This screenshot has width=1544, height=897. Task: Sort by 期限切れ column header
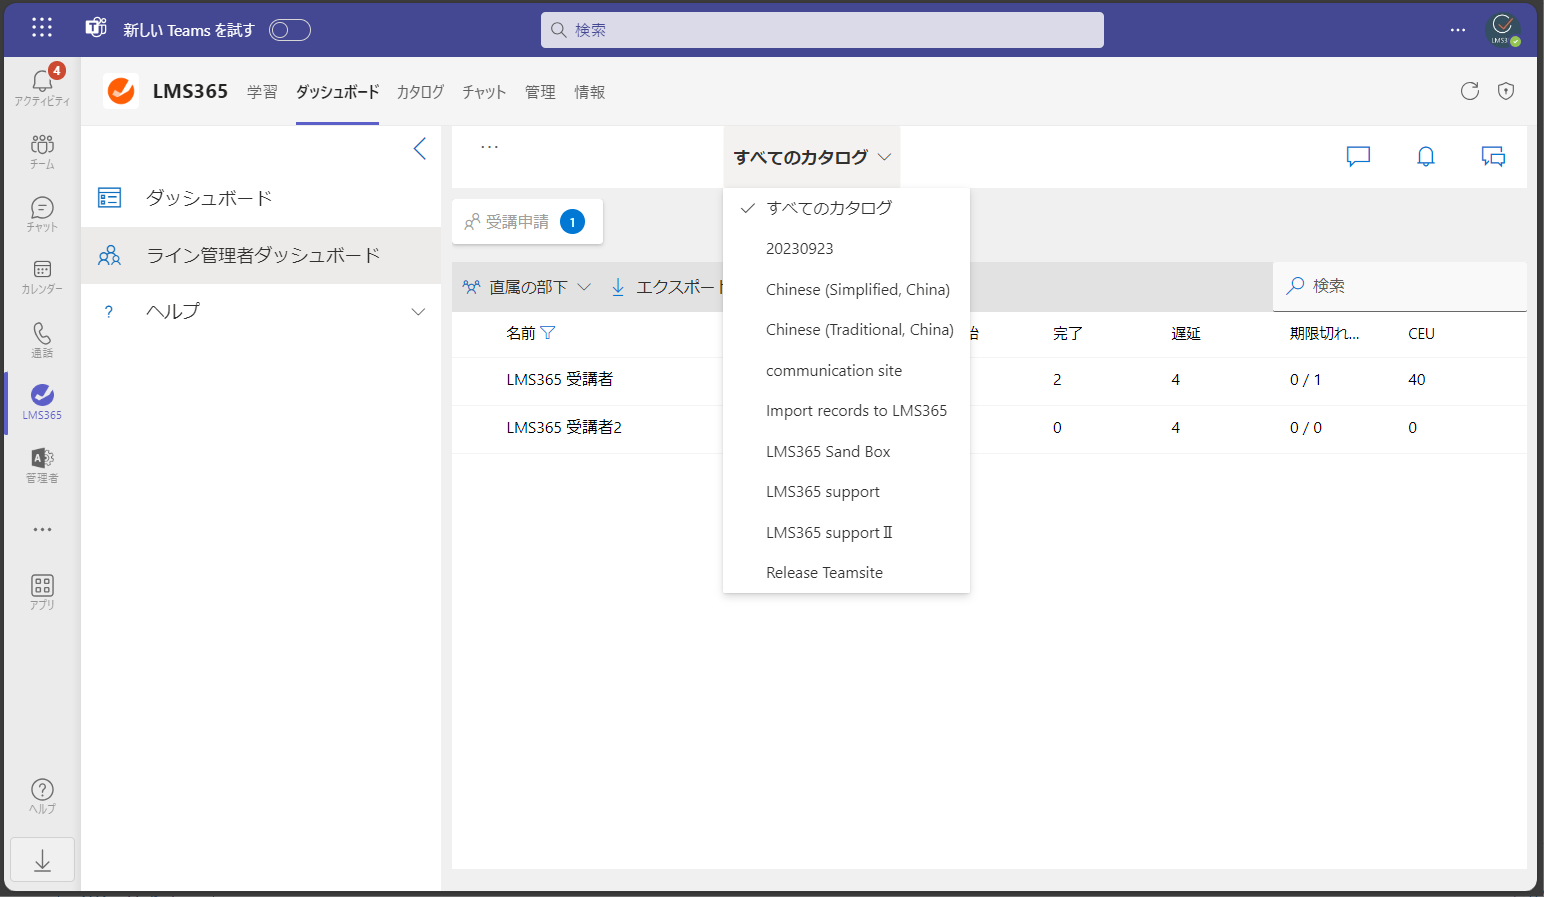1324,334
